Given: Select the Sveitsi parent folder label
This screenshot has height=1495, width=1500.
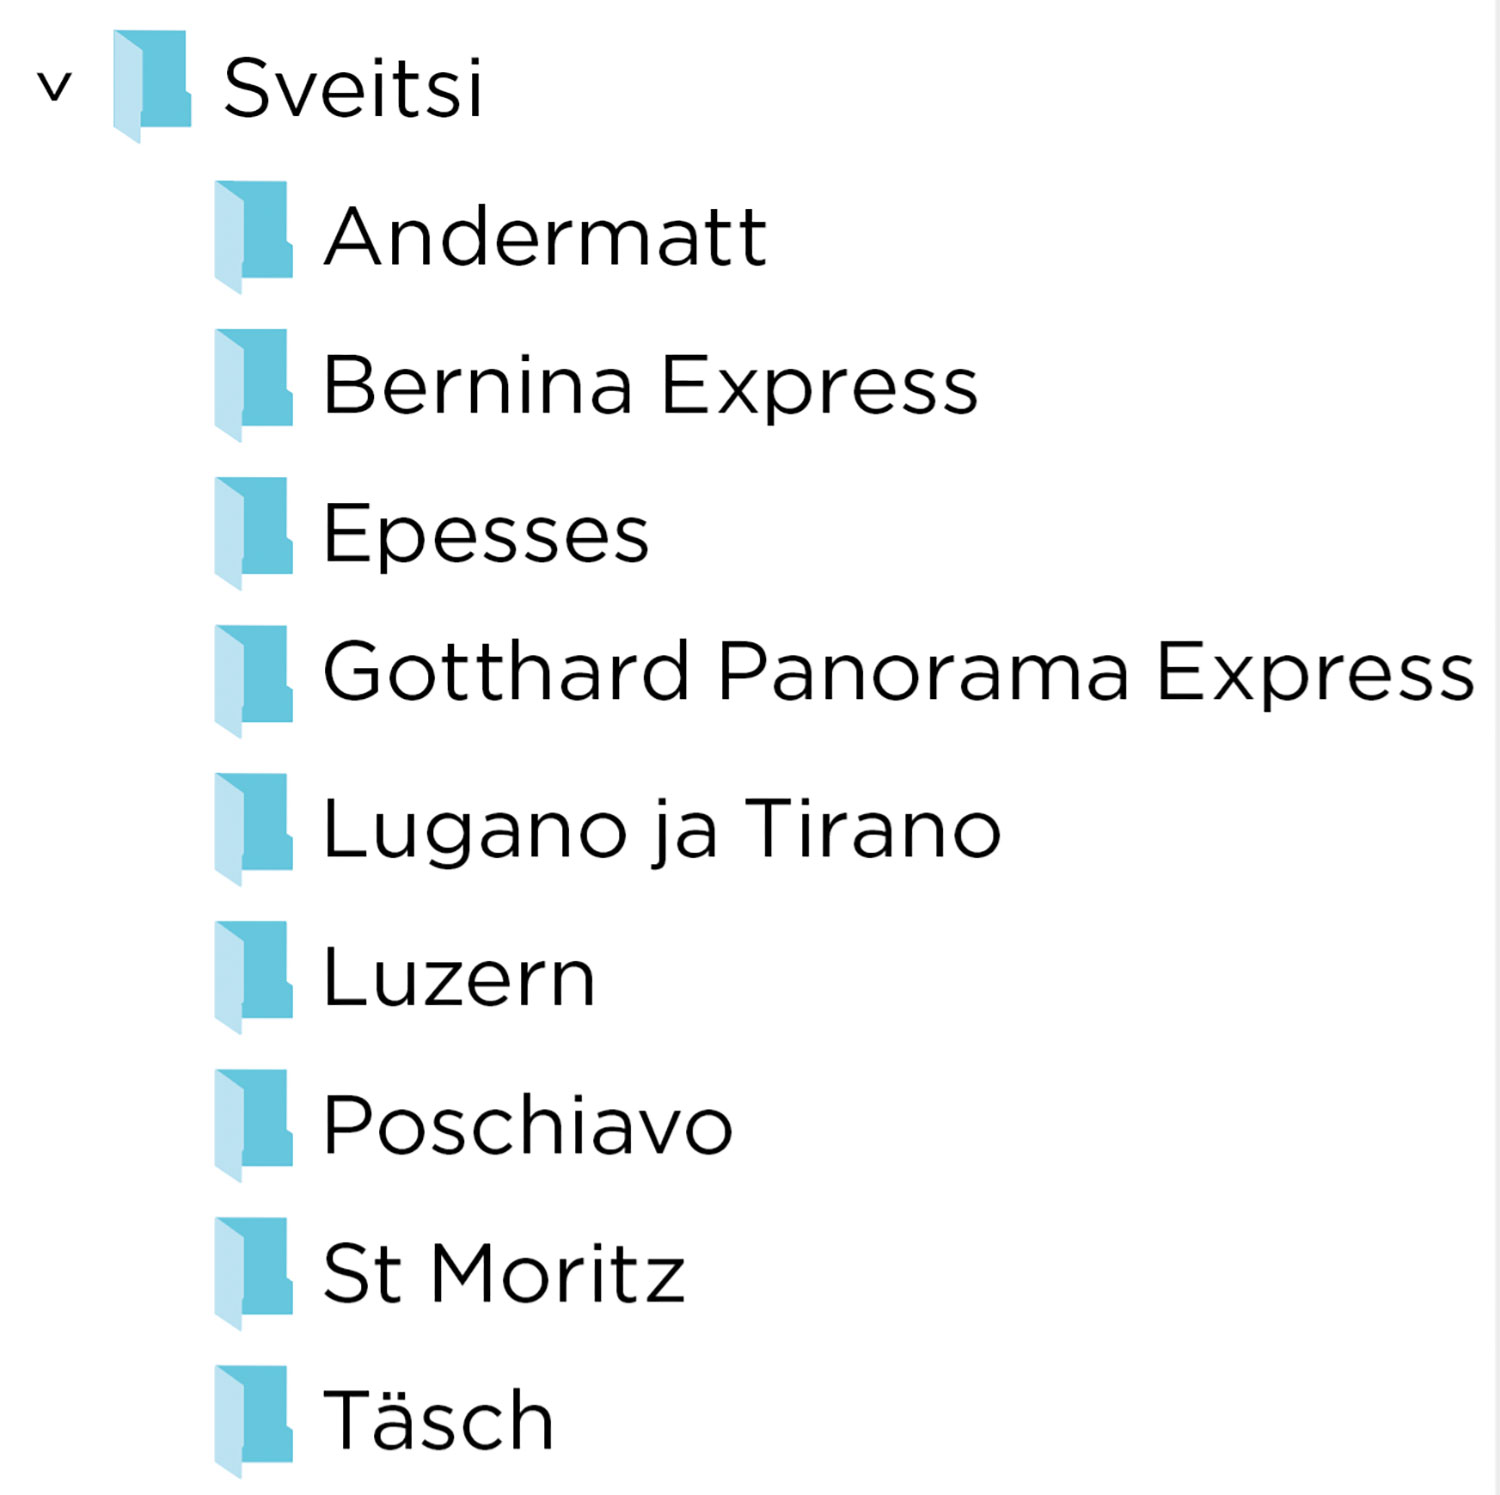Looking at the screenshot, I should tap(352, 88).
